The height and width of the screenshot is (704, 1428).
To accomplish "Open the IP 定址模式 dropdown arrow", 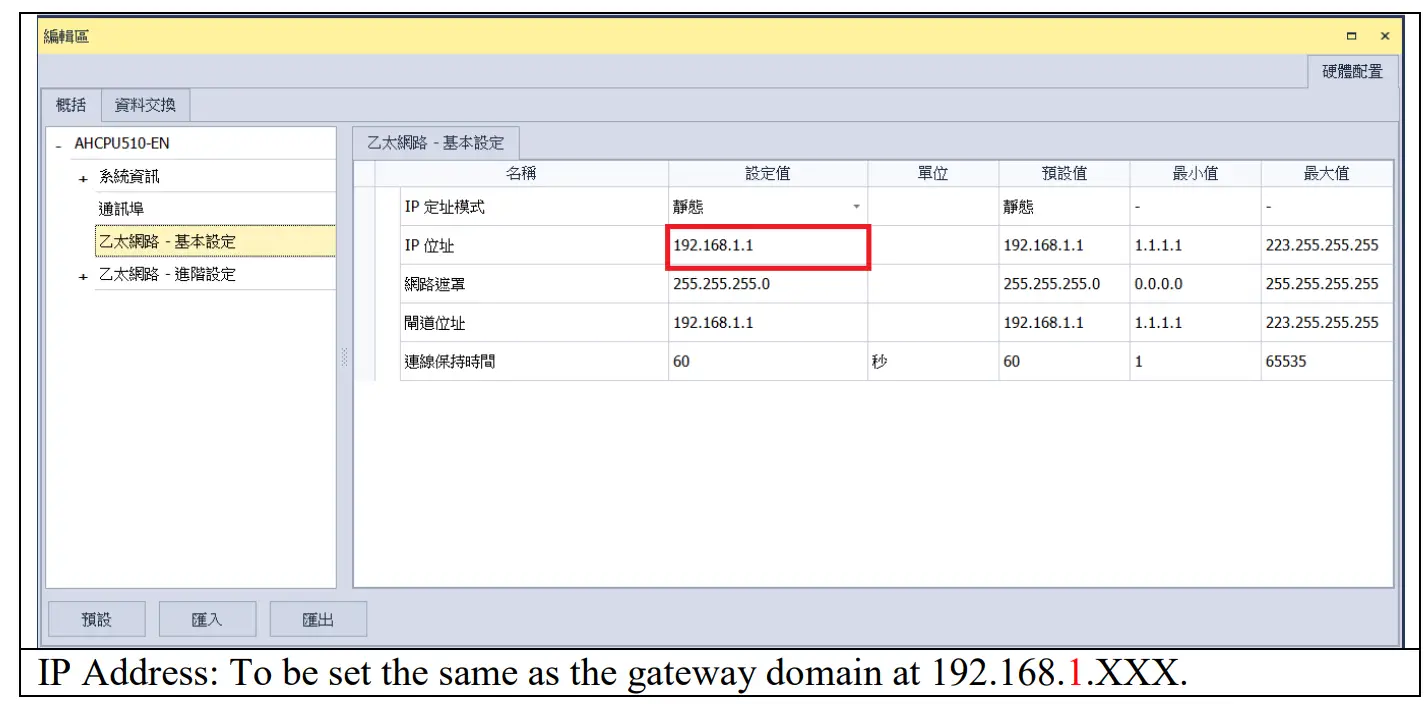I will point(856,207).
